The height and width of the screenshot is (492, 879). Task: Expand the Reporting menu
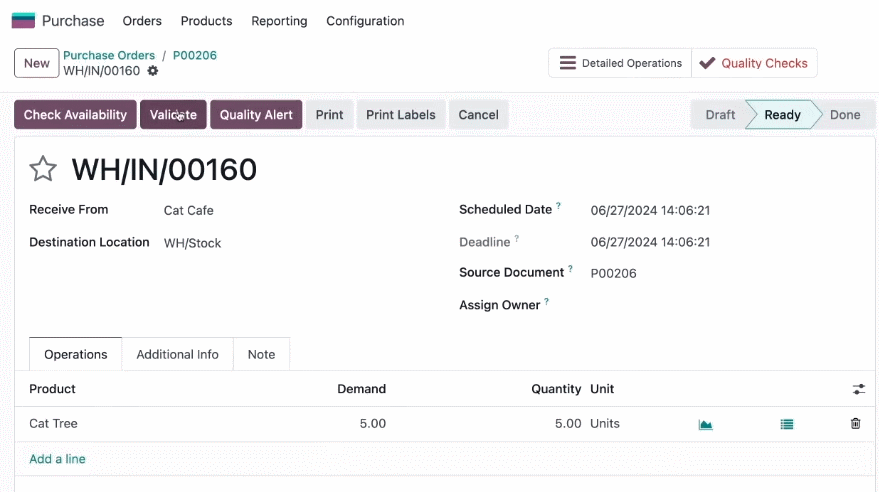279,21
